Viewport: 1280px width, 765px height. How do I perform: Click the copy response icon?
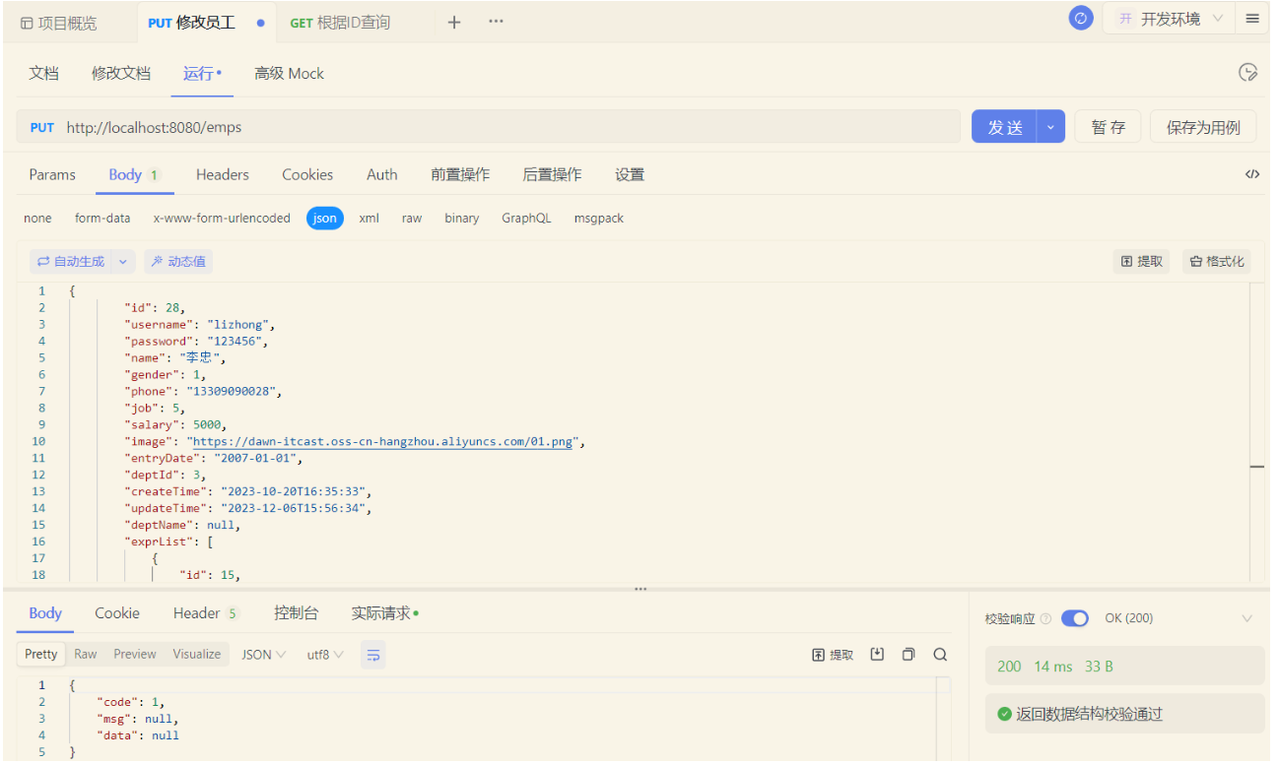coord(908,653)
